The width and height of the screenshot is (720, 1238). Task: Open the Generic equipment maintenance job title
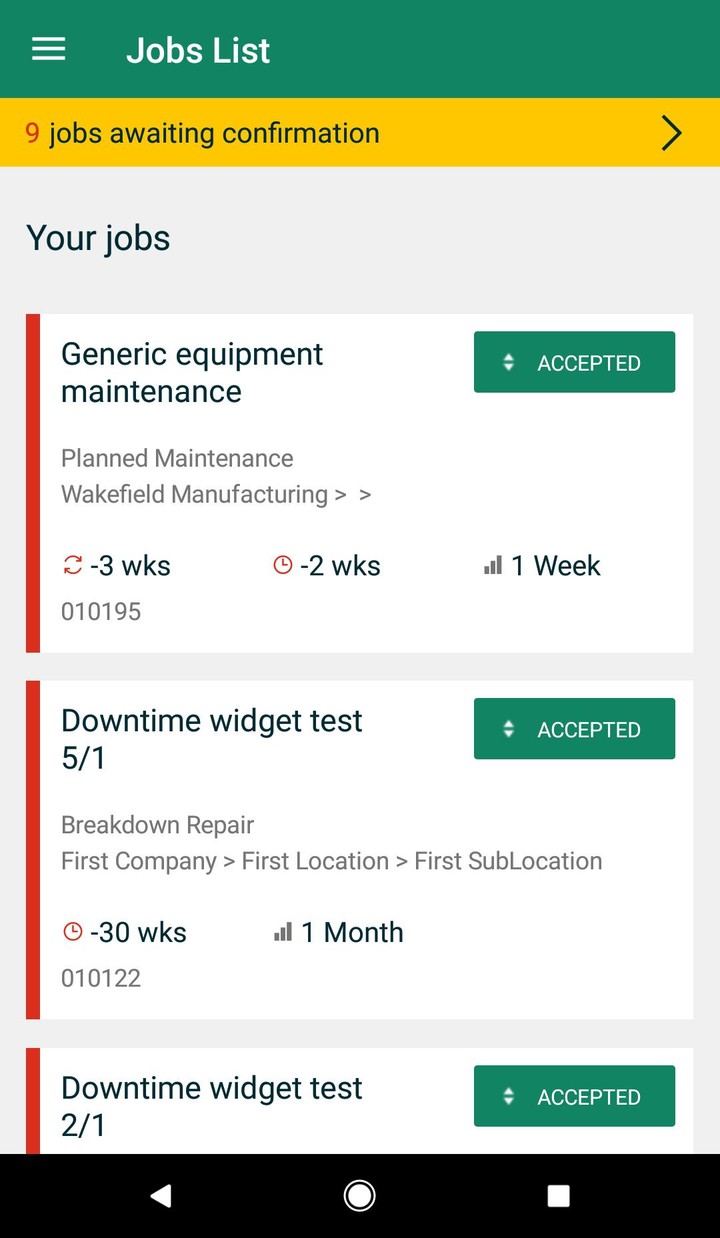[x=192, y=373]
